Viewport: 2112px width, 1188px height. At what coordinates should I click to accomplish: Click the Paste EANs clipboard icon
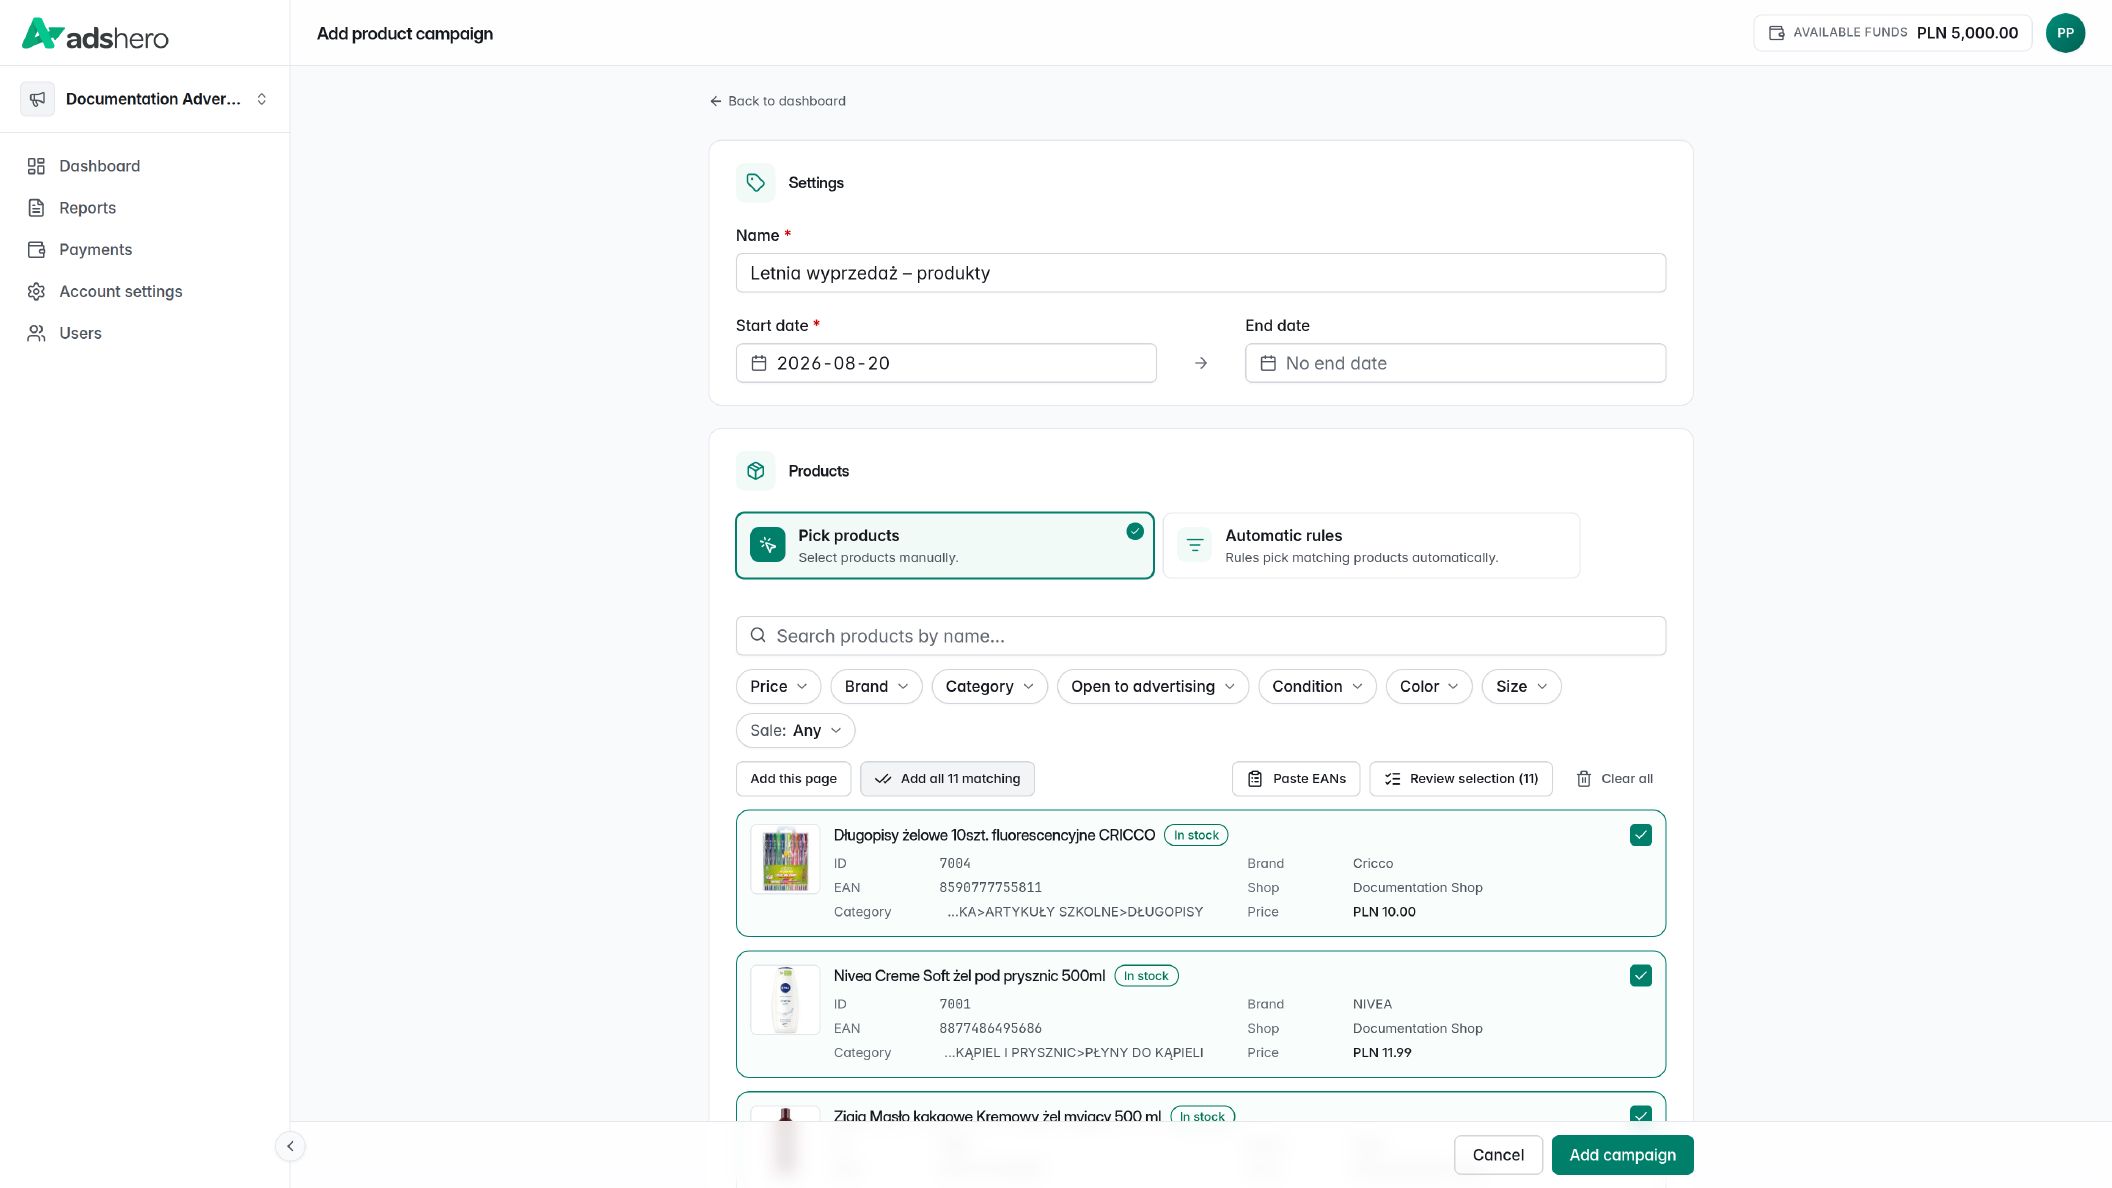[1255, 779]
